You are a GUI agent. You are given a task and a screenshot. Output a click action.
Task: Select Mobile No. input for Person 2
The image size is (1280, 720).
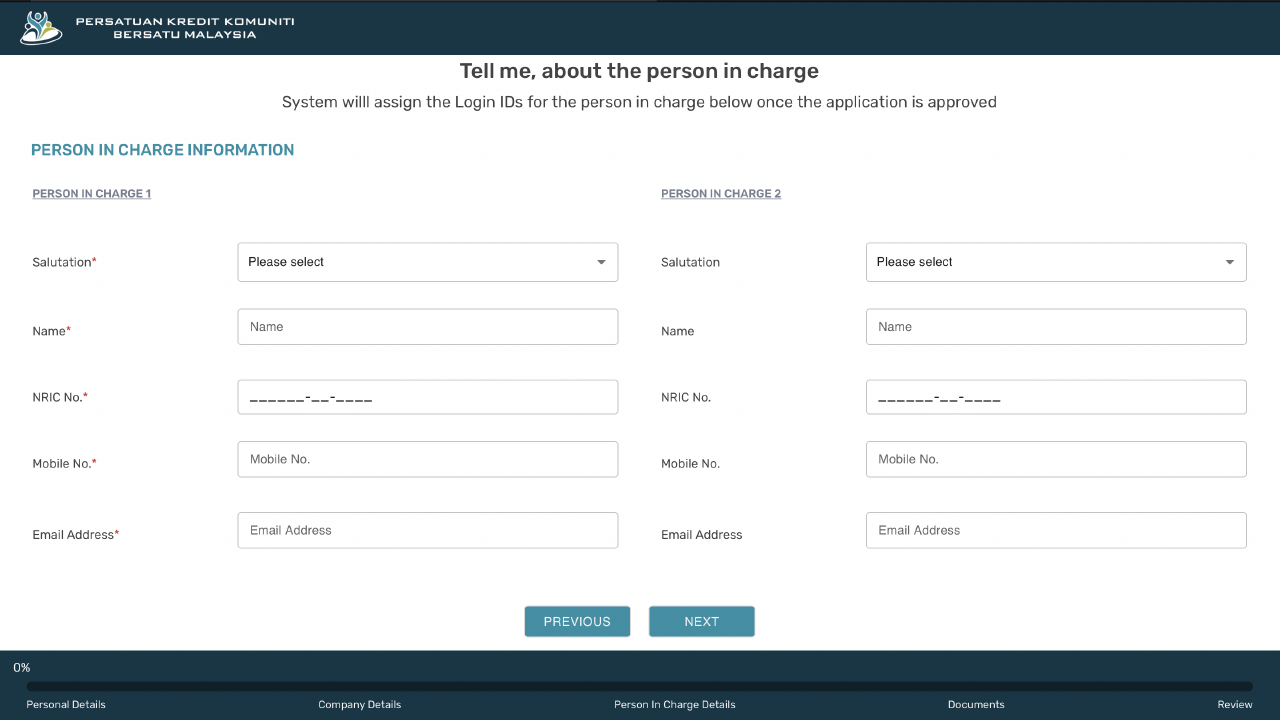1056,459
